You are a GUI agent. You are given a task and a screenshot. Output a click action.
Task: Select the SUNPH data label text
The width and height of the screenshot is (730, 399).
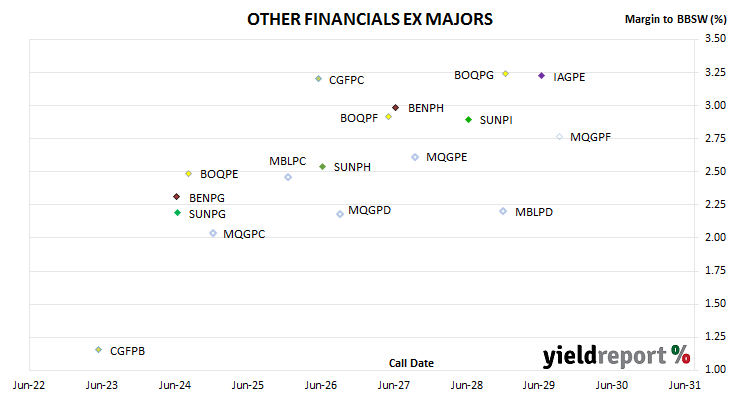click(352, 167)
